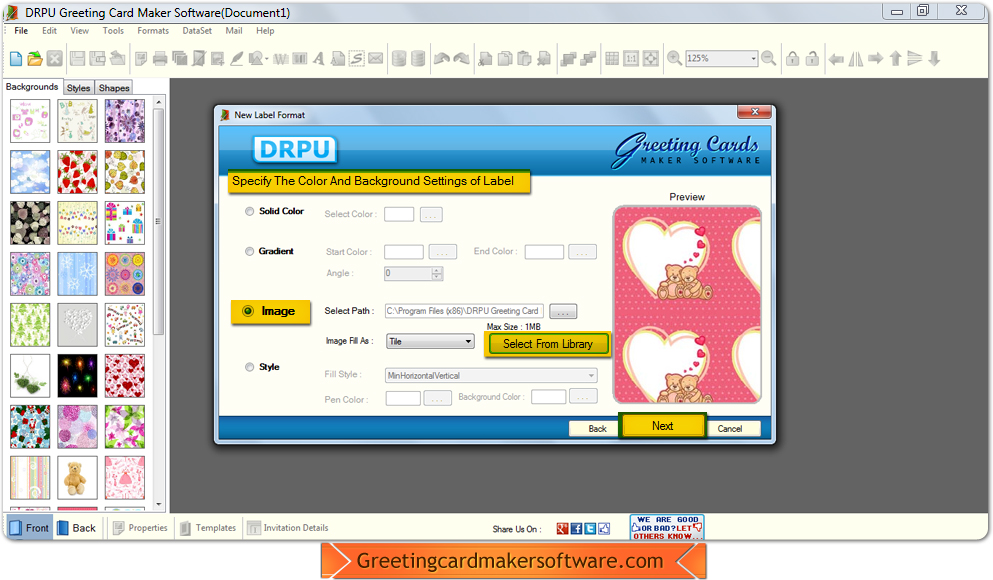Click the down arrow toolbar icon
Screen dimensions: 993x580
934,59
